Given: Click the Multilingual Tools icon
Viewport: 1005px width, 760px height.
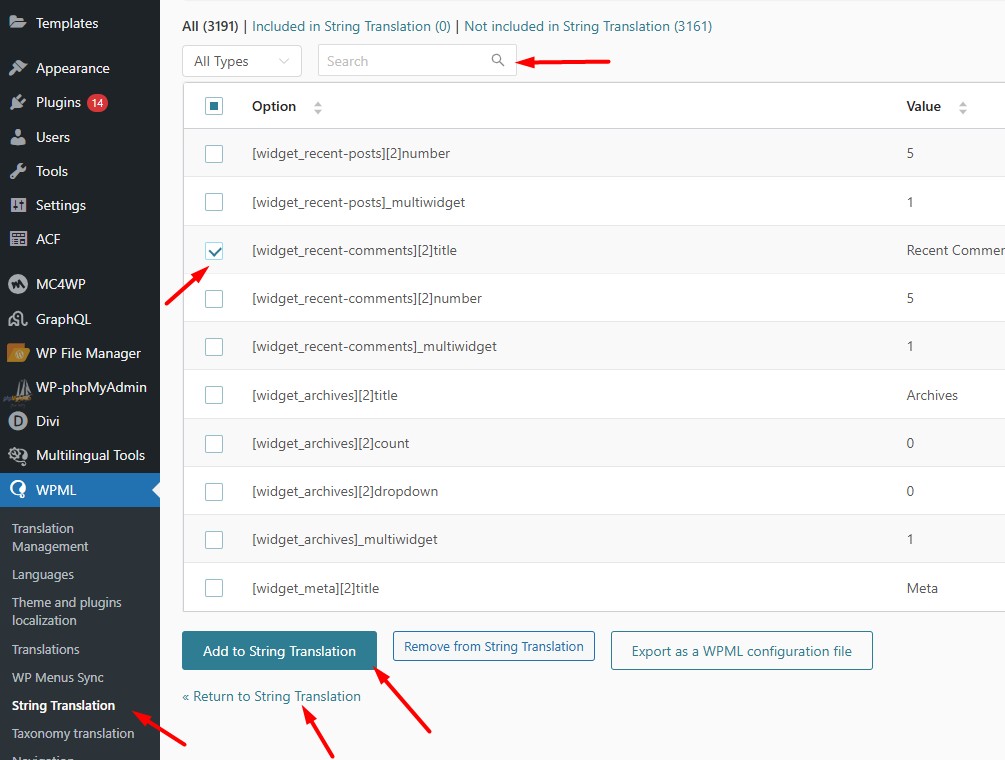Looking at the screenshot, I should click(x=18, y=456).
